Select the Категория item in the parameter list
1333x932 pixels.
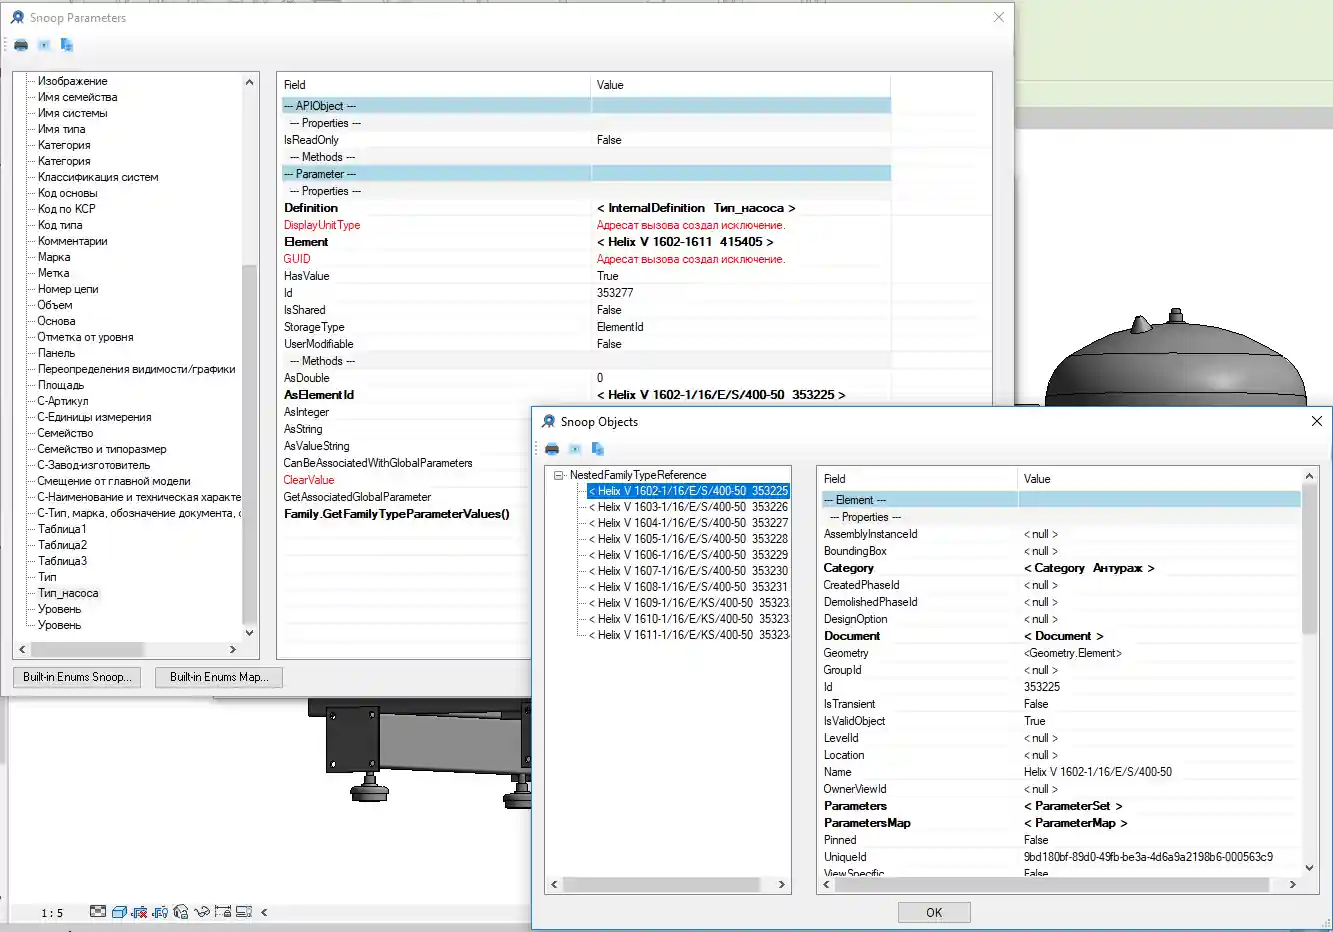click(62, 145)
